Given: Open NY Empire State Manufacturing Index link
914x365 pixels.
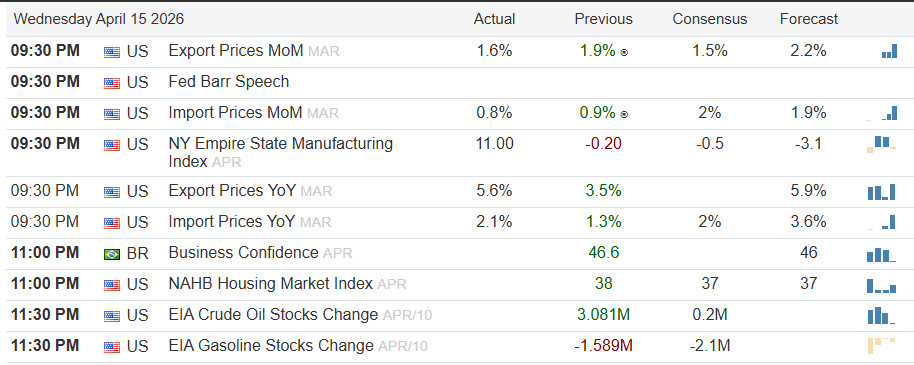Looking at the screenshot, I should click(280, 152).
